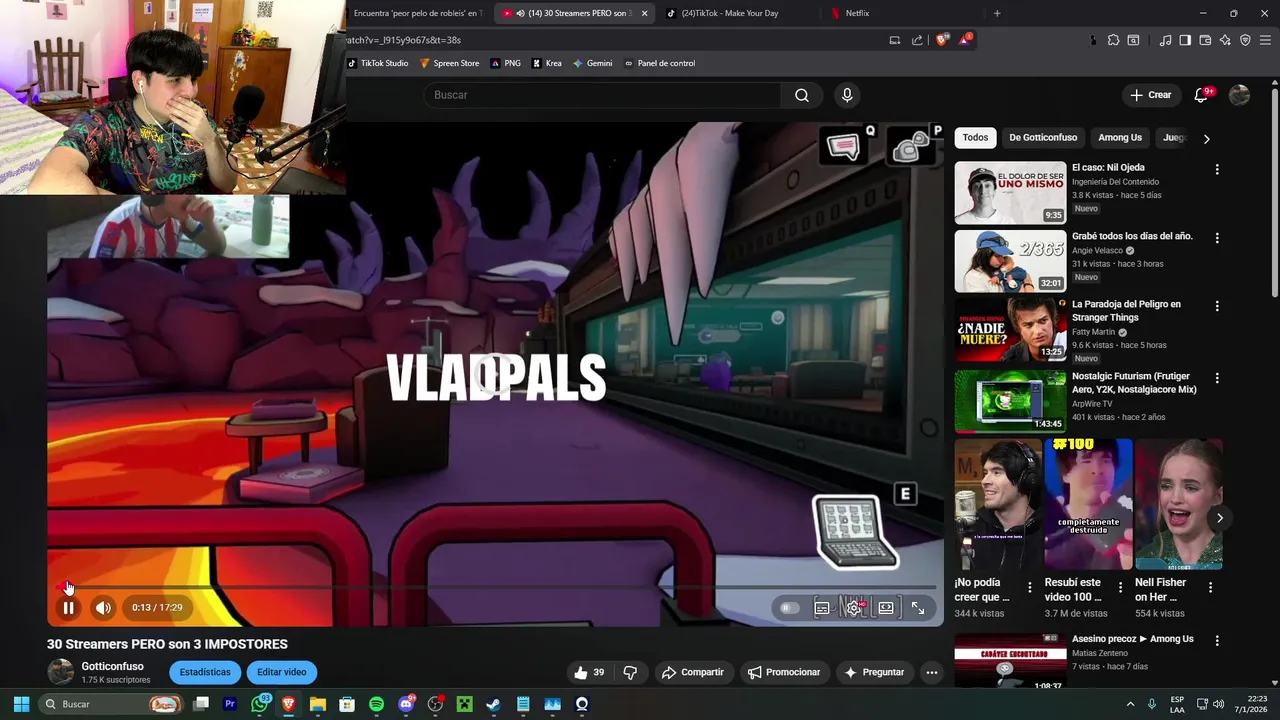This screenshot has height=720, width=1280.
Task: Switch video to full screen
Action: click(918, 608)
